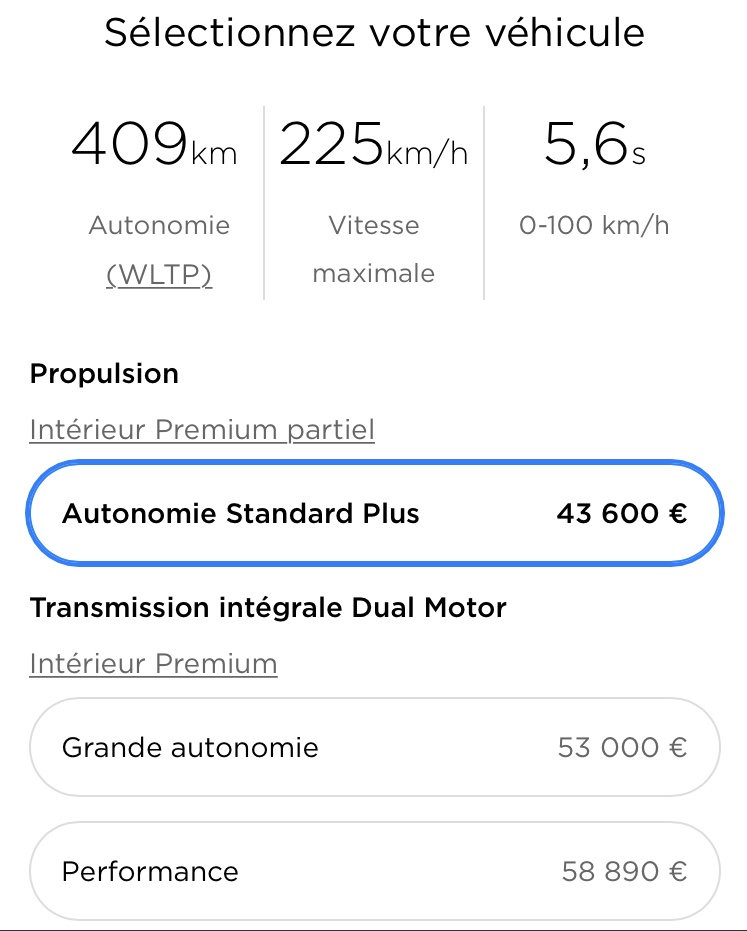Open Intérieur Premium link under Dual Motor

click(153, 663)
